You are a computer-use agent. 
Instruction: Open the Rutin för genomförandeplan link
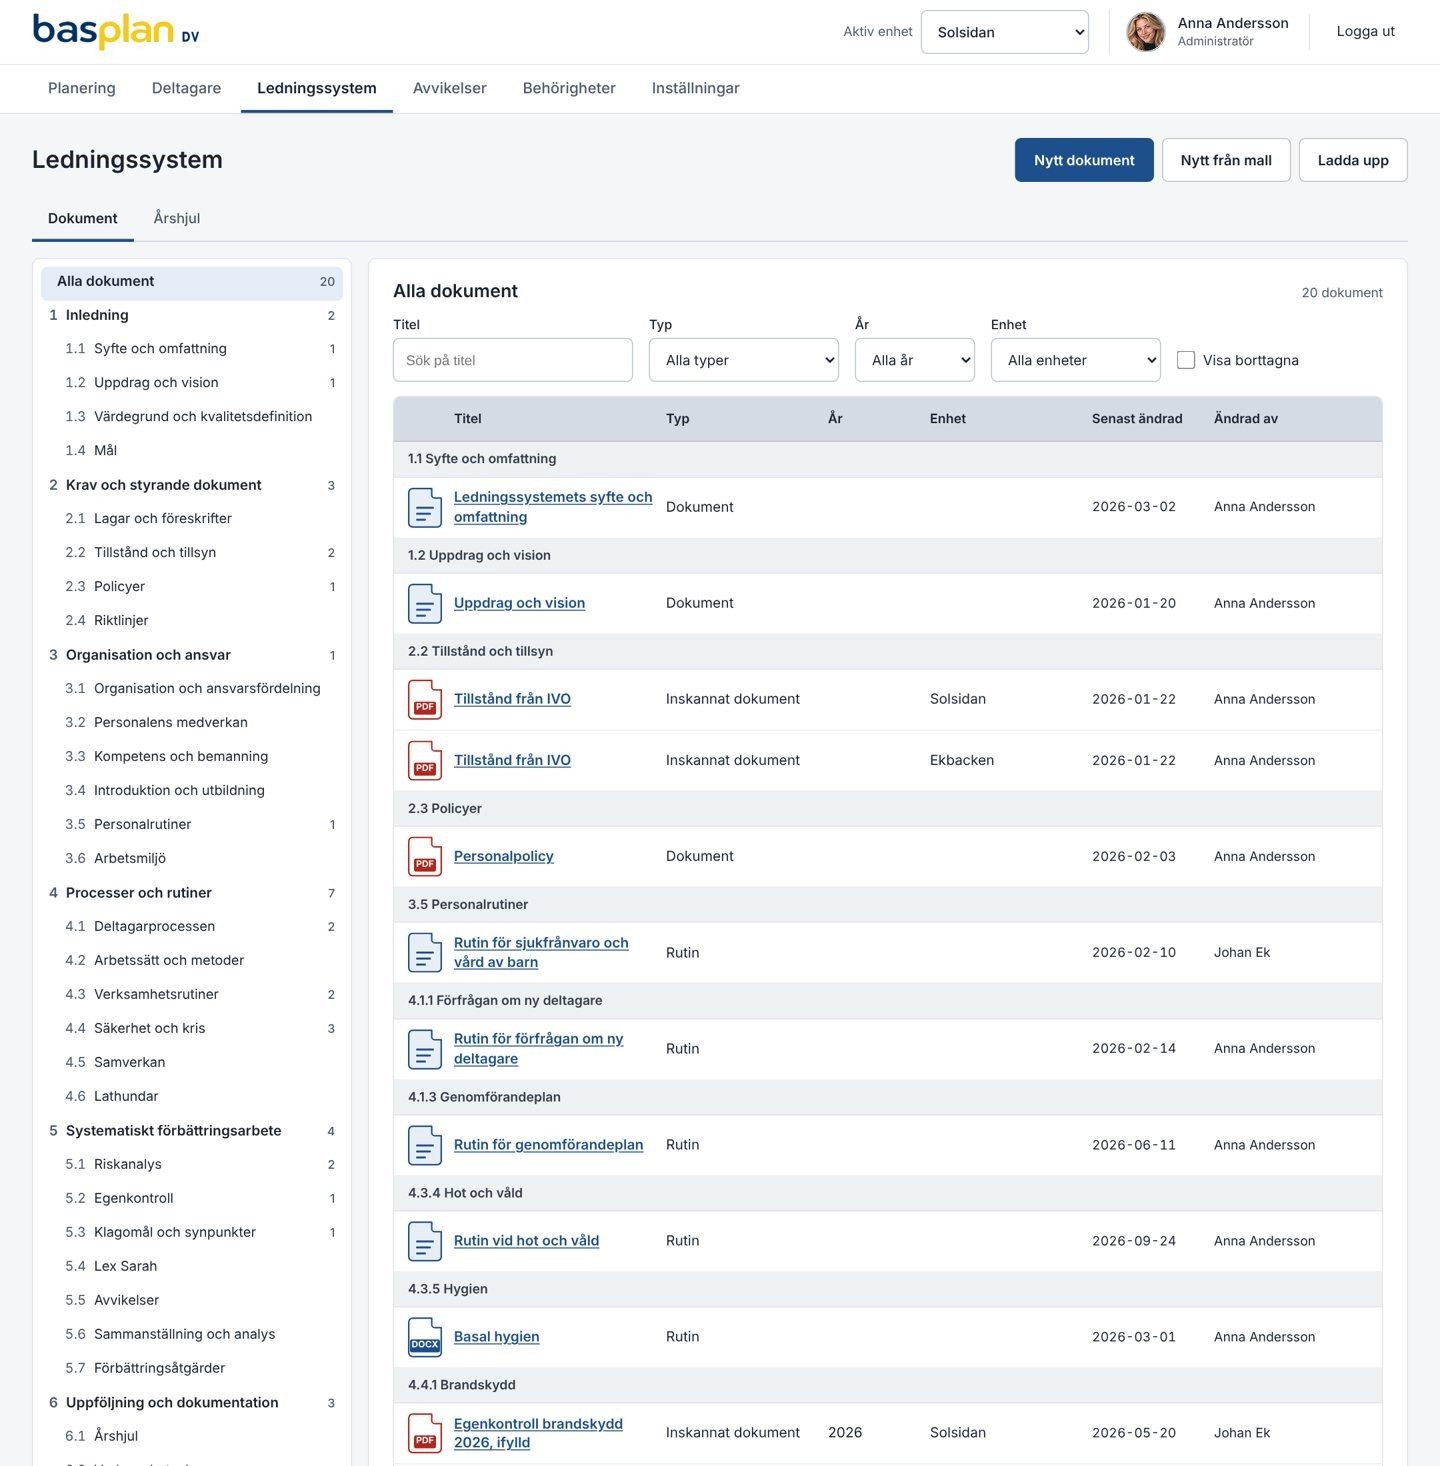(549, 1145)
